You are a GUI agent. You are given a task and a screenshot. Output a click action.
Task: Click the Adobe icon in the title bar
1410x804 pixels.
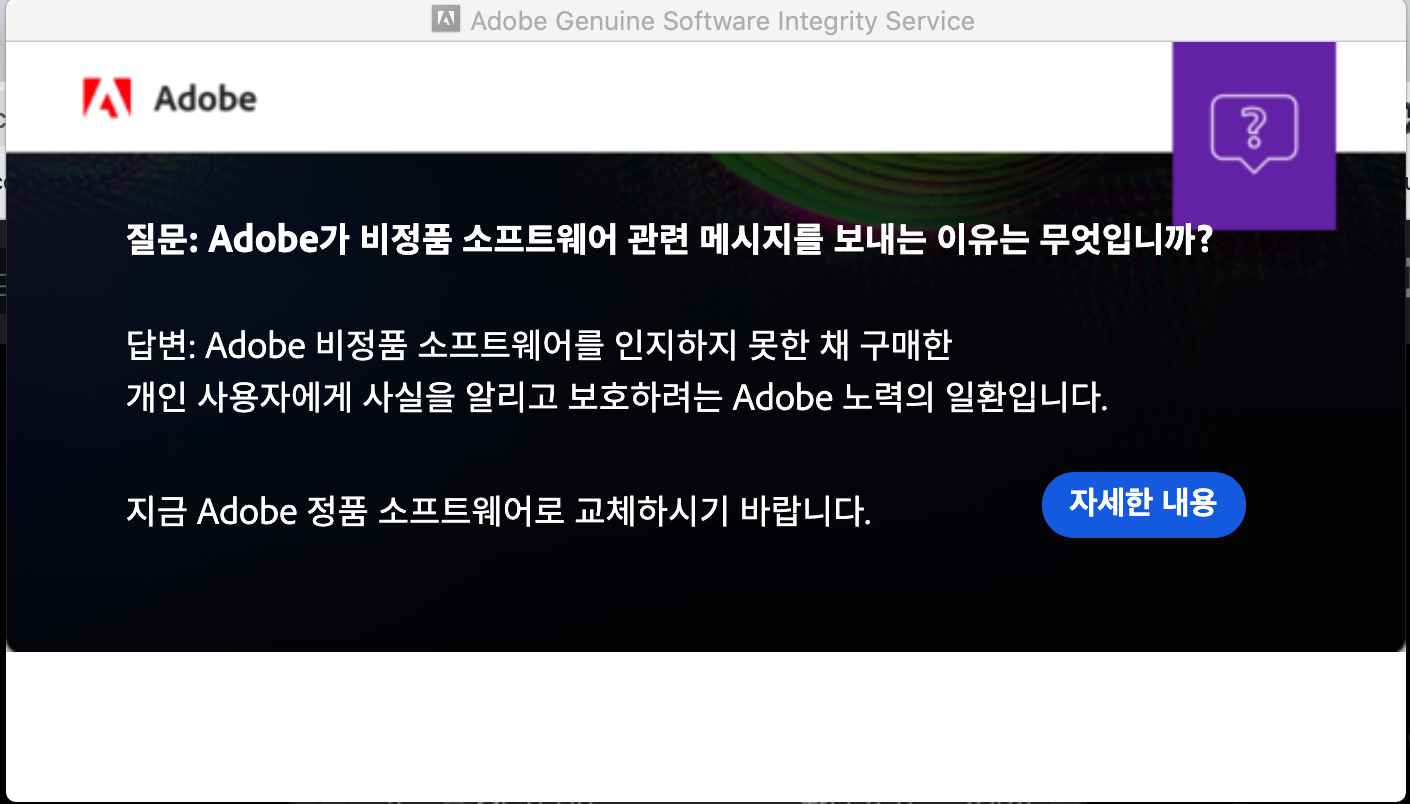click(x=446, y=19)
